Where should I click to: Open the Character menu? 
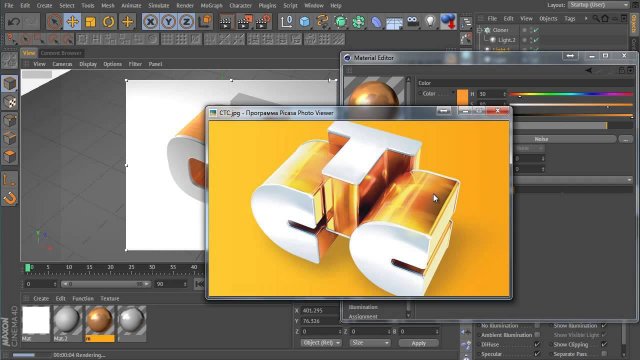click(x=240, y=6)
